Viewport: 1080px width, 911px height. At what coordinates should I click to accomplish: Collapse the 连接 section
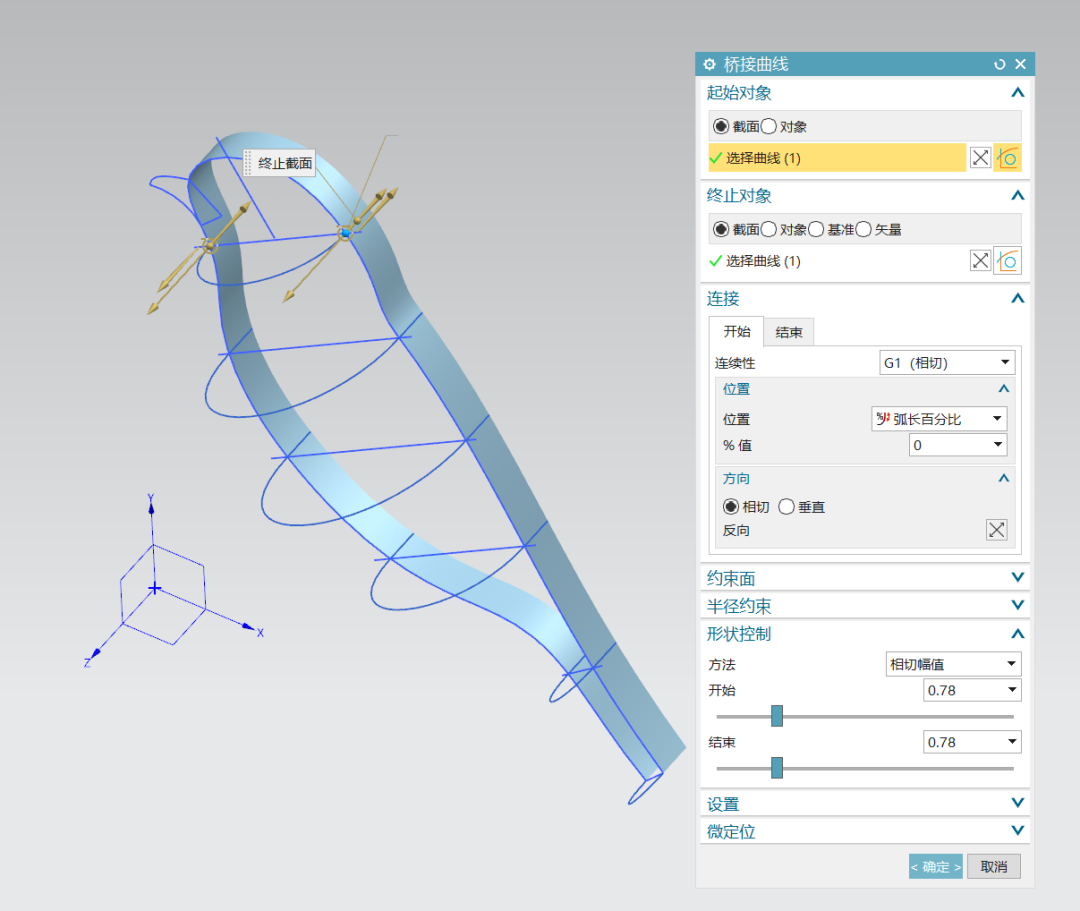pyautogui.click(x=1017, y=299)
